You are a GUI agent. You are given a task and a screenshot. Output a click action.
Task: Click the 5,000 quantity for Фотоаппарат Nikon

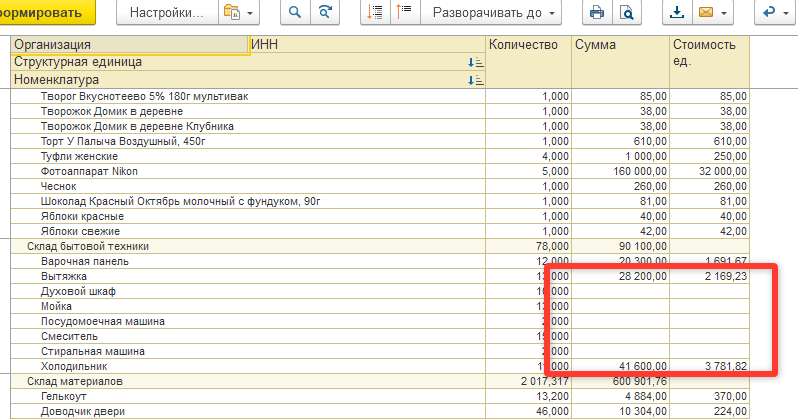point(529,171)
